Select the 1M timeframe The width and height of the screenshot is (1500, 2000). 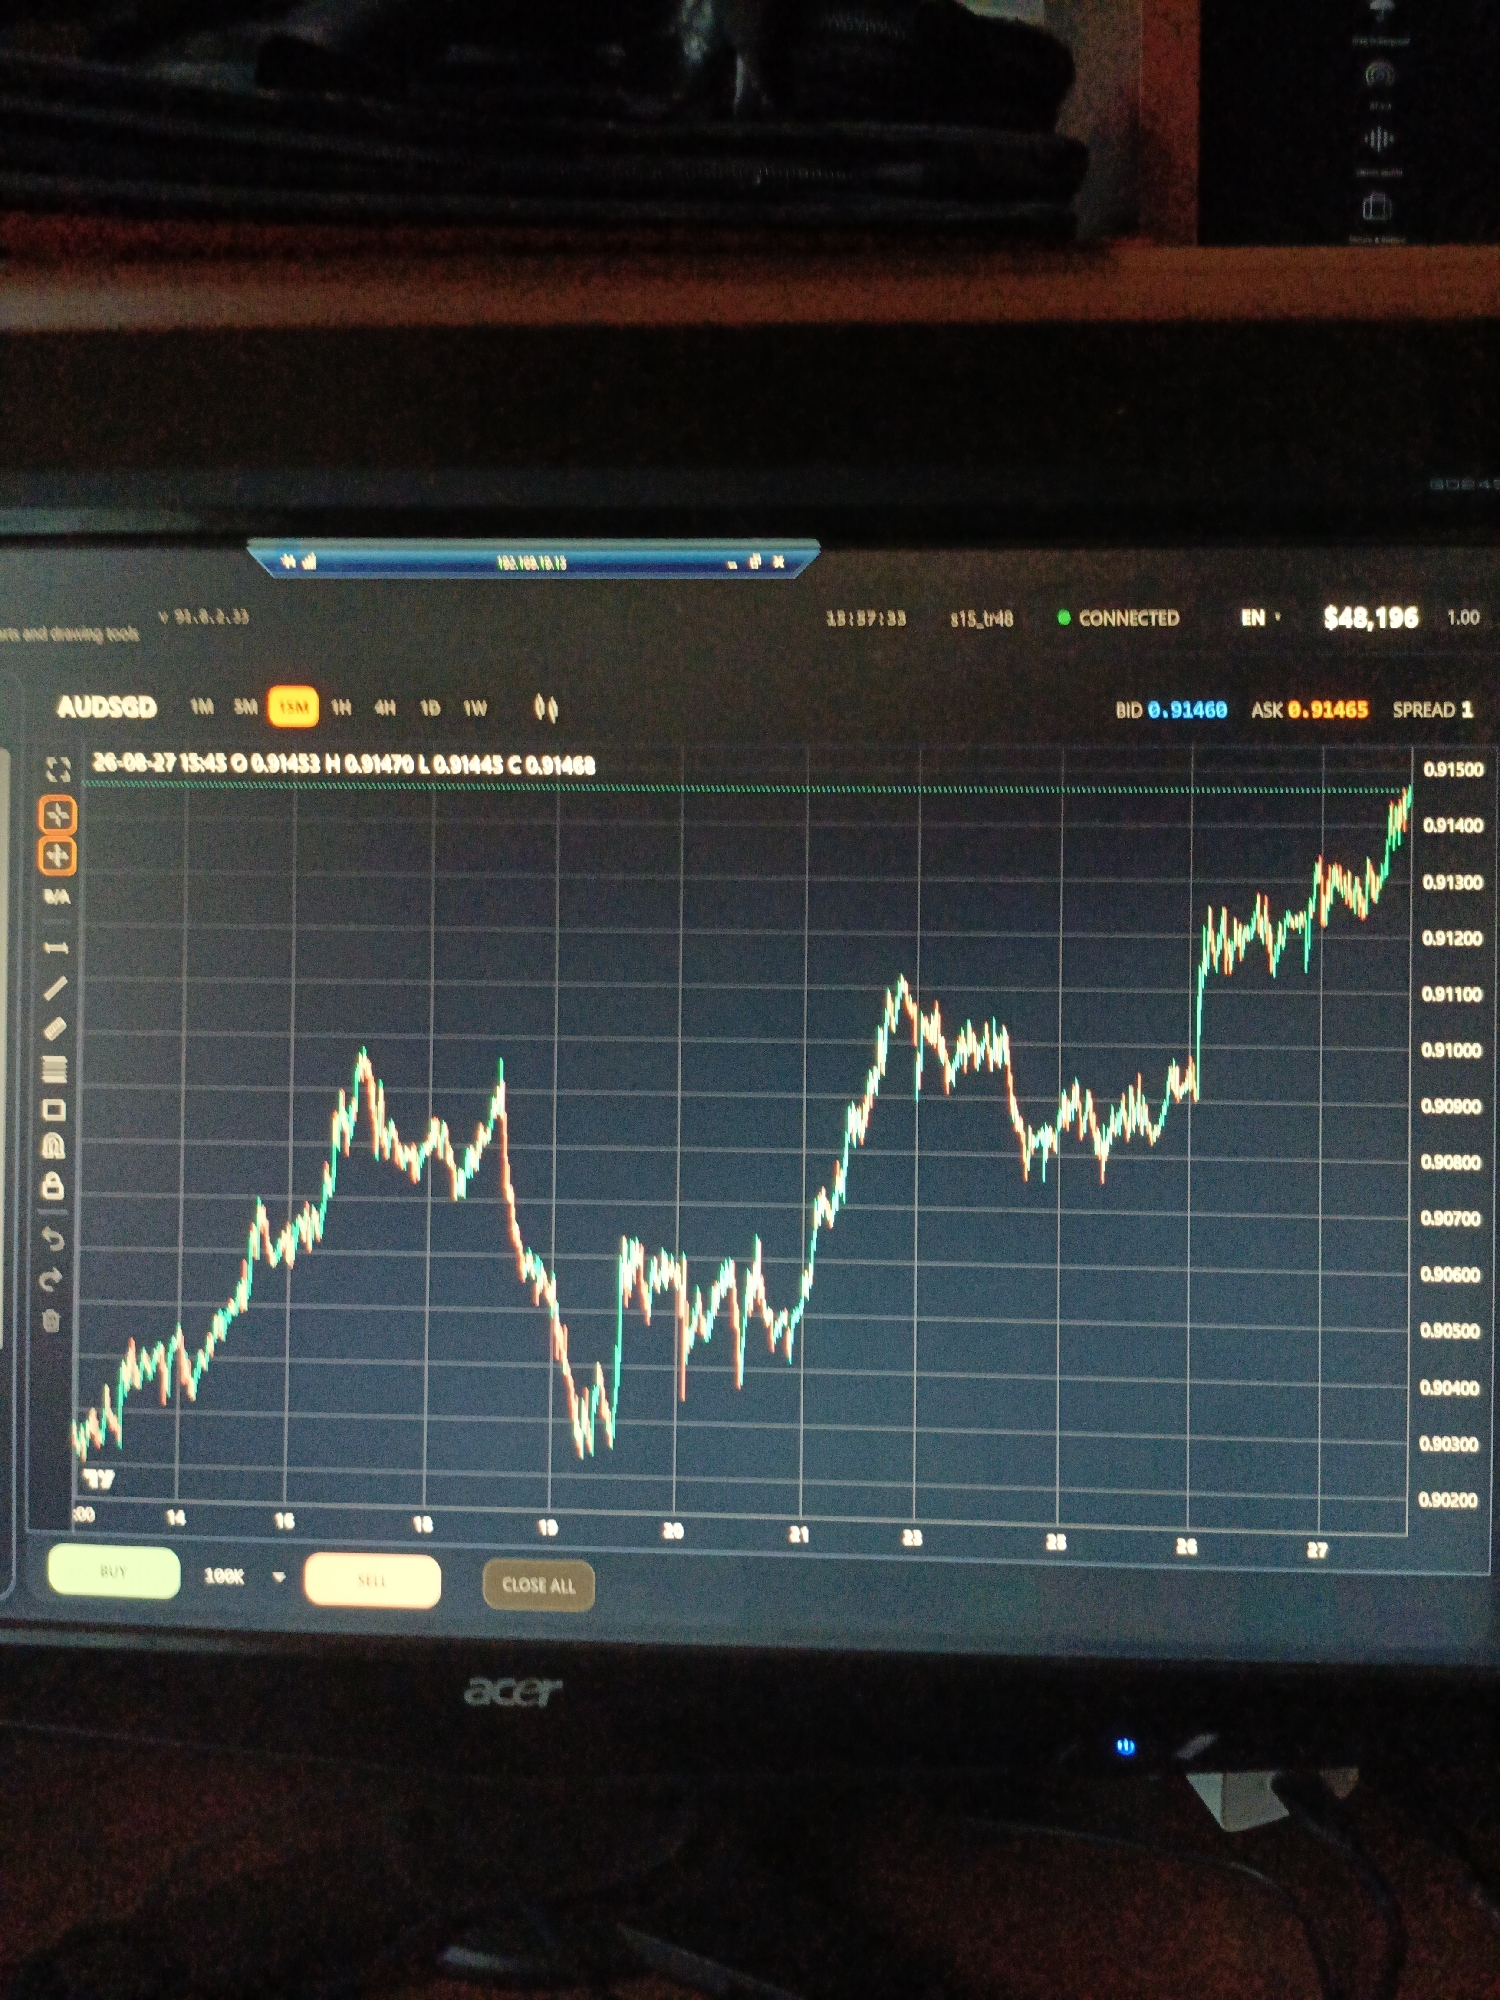(202, 707)
